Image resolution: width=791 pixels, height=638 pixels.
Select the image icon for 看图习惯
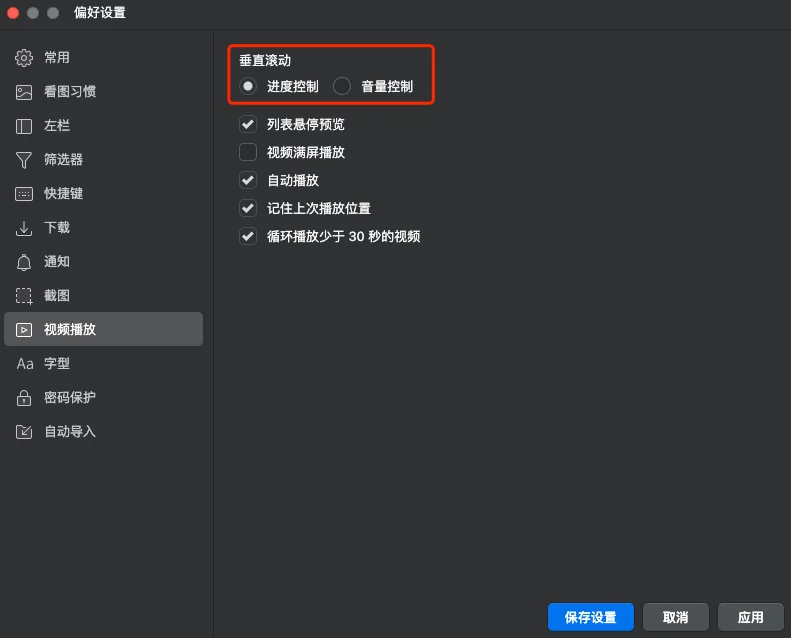24,92
